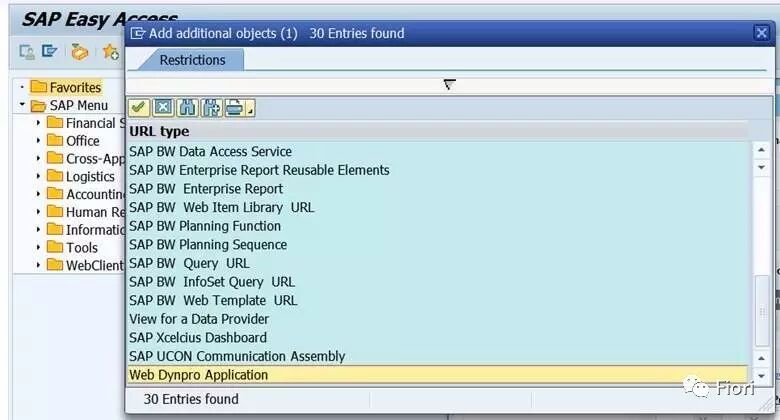780x420 pixels.
Task: Expand restrictions with the triangle toggle
Action: (449, 85)
